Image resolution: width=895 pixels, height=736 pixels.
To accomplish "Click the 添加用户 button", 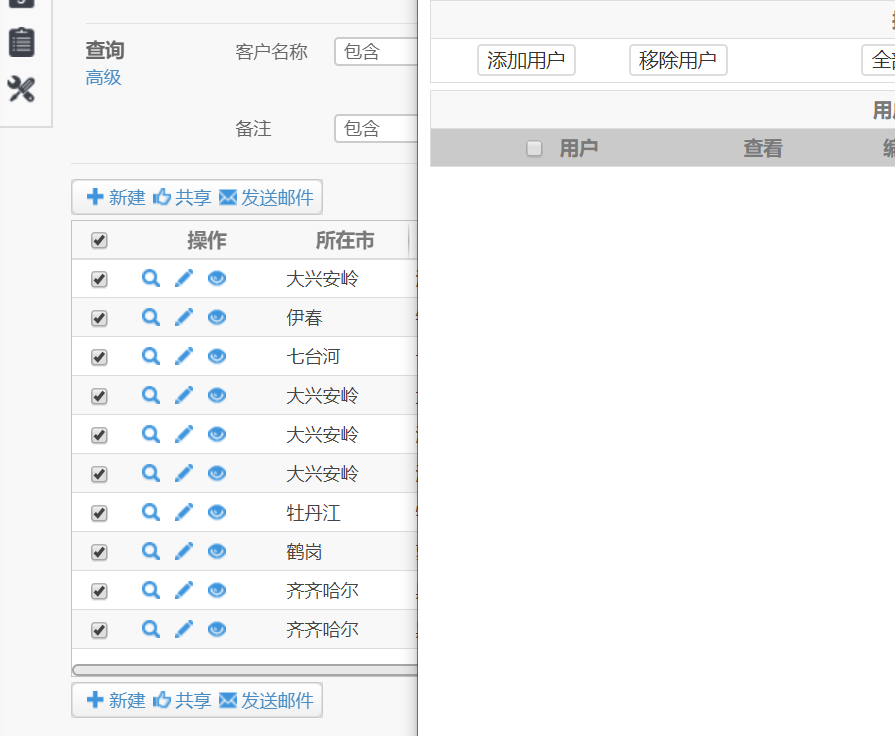I will [x=526, y=60].
